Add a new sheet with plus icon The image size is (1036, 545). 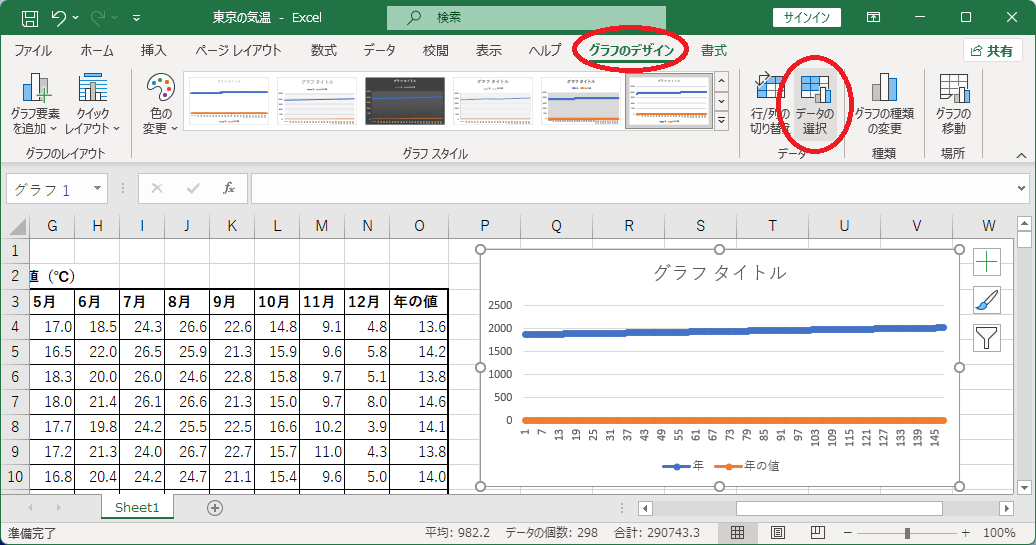coord(215,508)
